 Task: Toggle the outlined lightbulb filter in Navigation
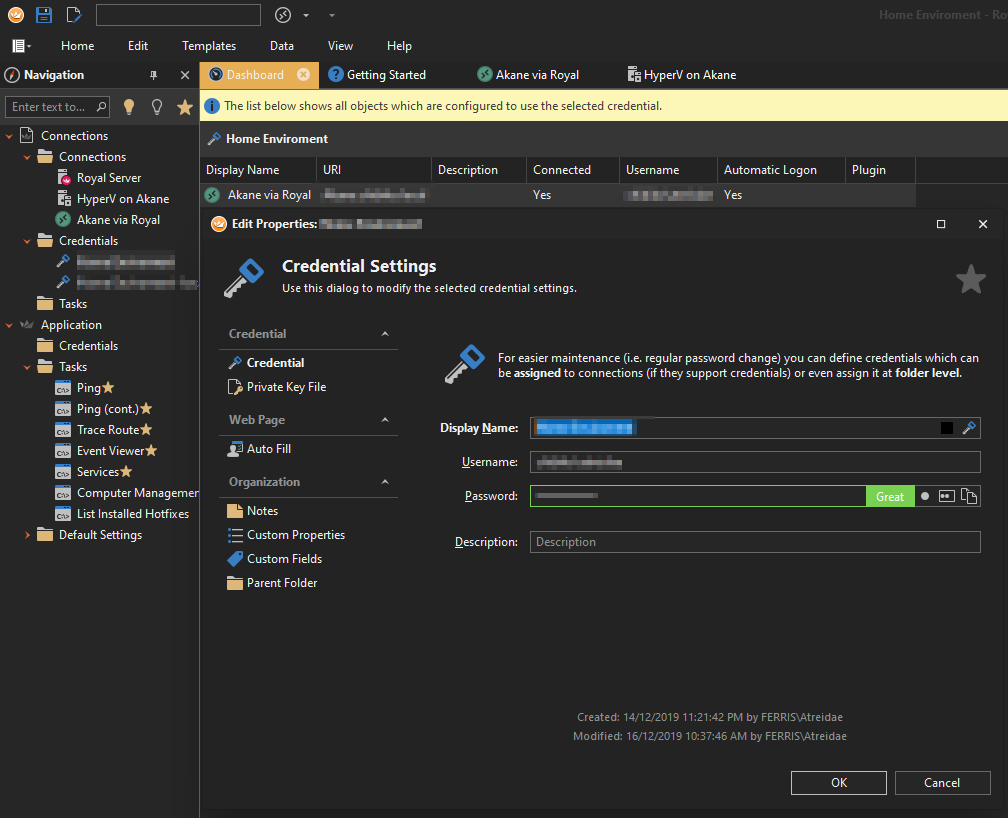point(157,107)
